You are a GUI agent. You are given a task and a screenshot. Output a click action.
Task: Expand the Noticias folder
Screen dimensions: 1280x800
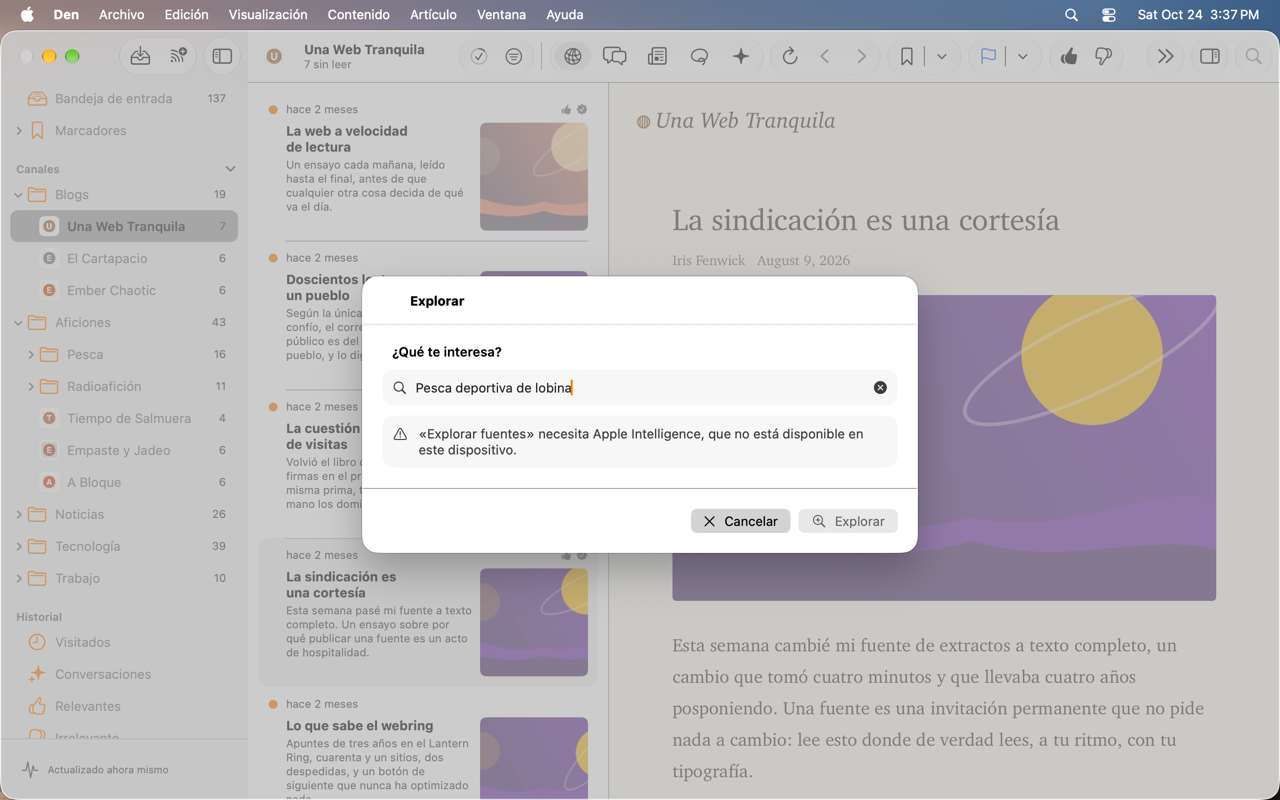pos(19,515)
